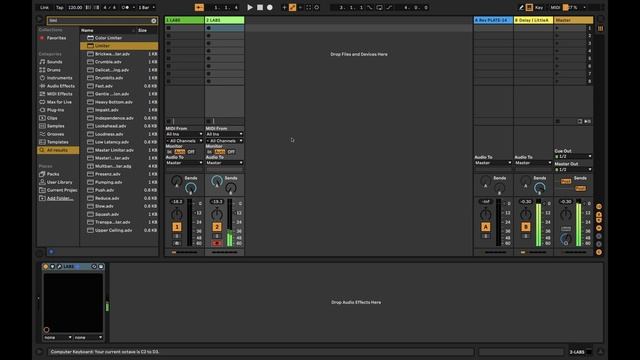Select the Master track header

573,20
